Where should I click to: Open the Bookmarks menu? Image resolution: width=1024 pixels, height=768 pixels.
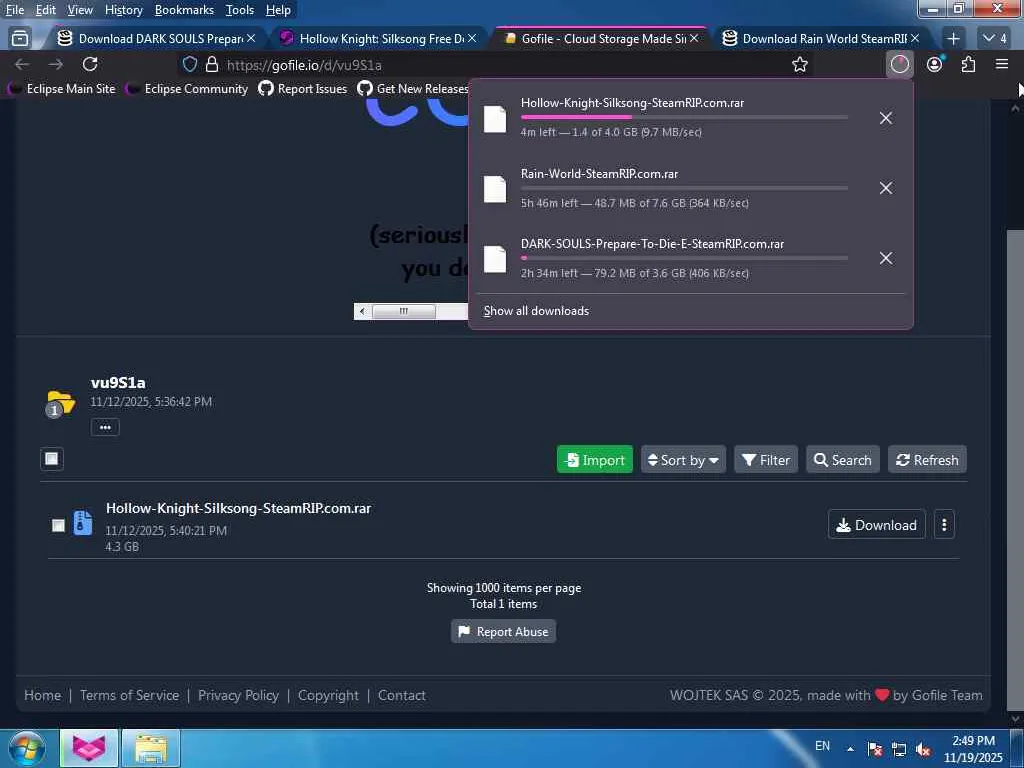point(184,10)
